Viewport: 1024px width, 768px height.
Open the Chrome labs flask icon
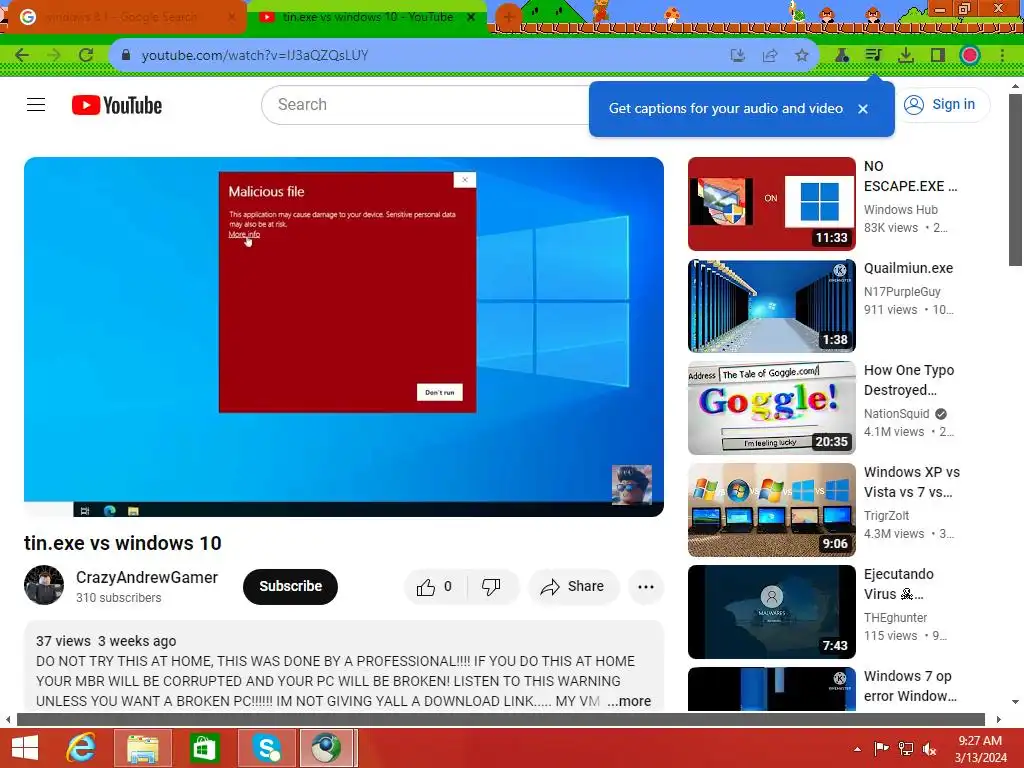[x=842, y=56]
